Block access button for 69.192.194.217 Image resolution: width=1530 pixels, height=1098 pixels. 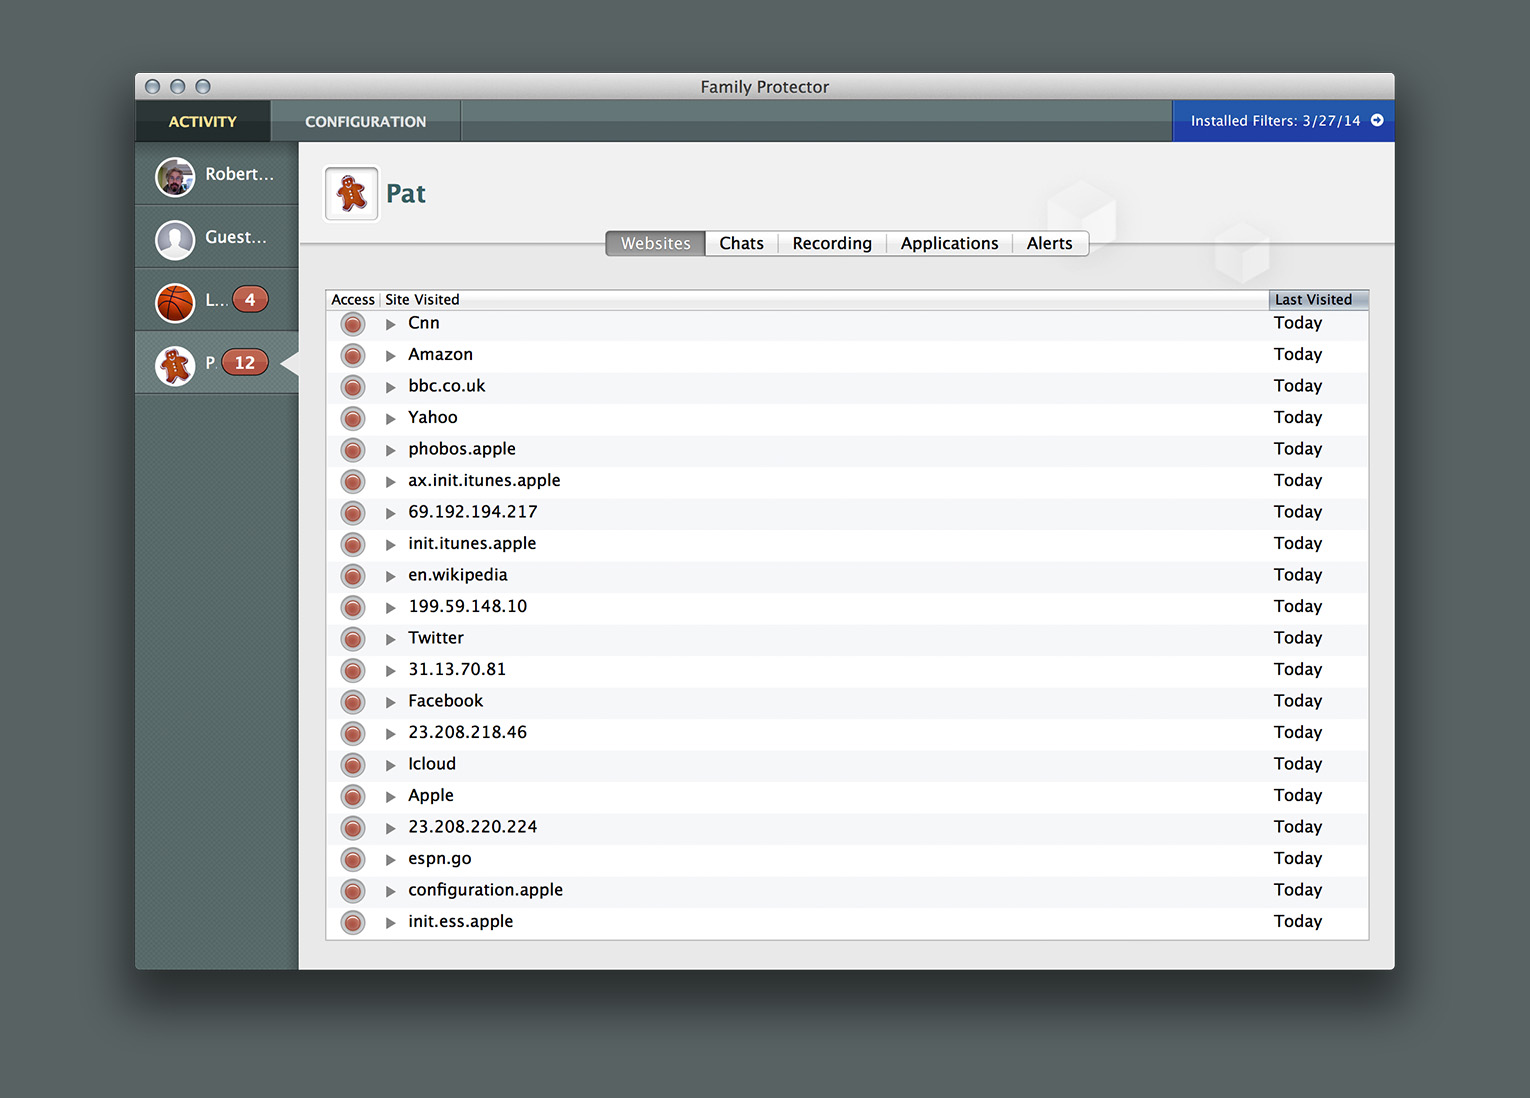coord(353,513)
